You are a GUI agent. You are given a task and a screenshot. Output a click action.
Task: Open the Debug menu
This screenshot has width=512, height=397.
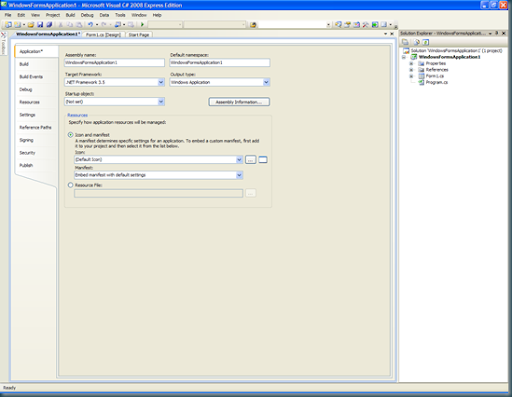[87, 15]
